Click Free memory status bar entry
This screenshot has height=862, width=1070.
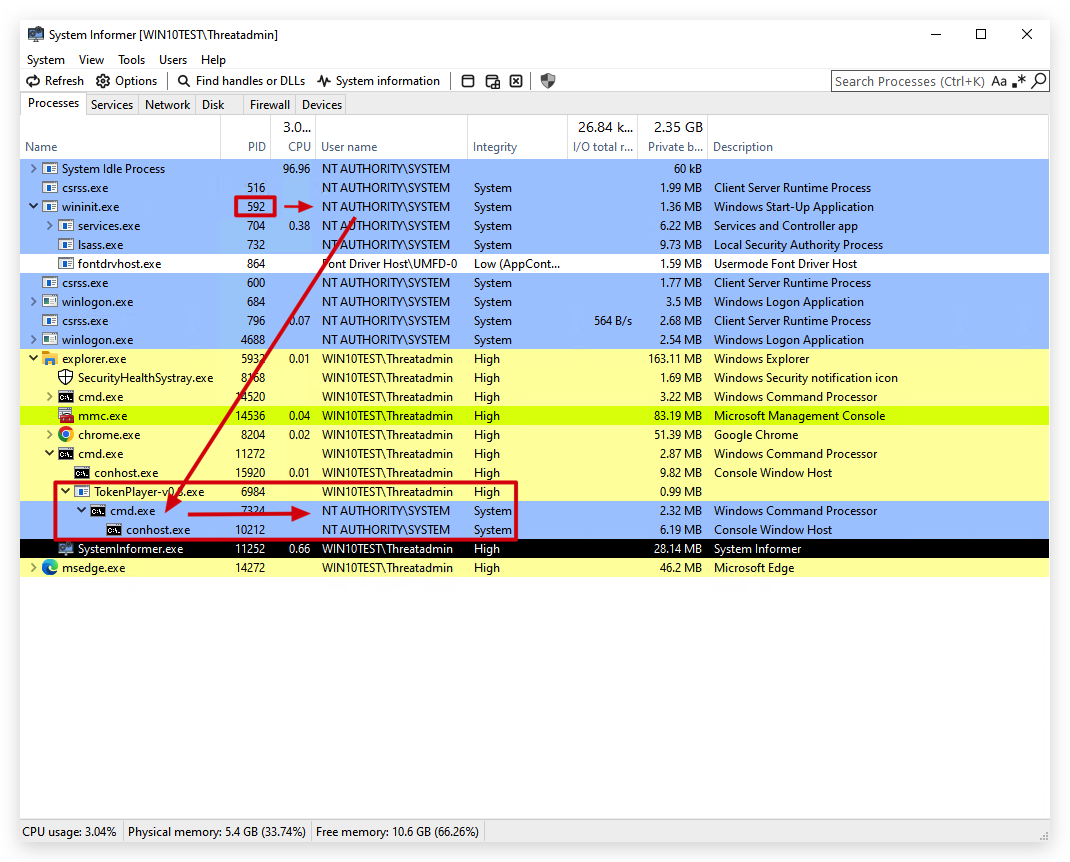tap(397, 831)
